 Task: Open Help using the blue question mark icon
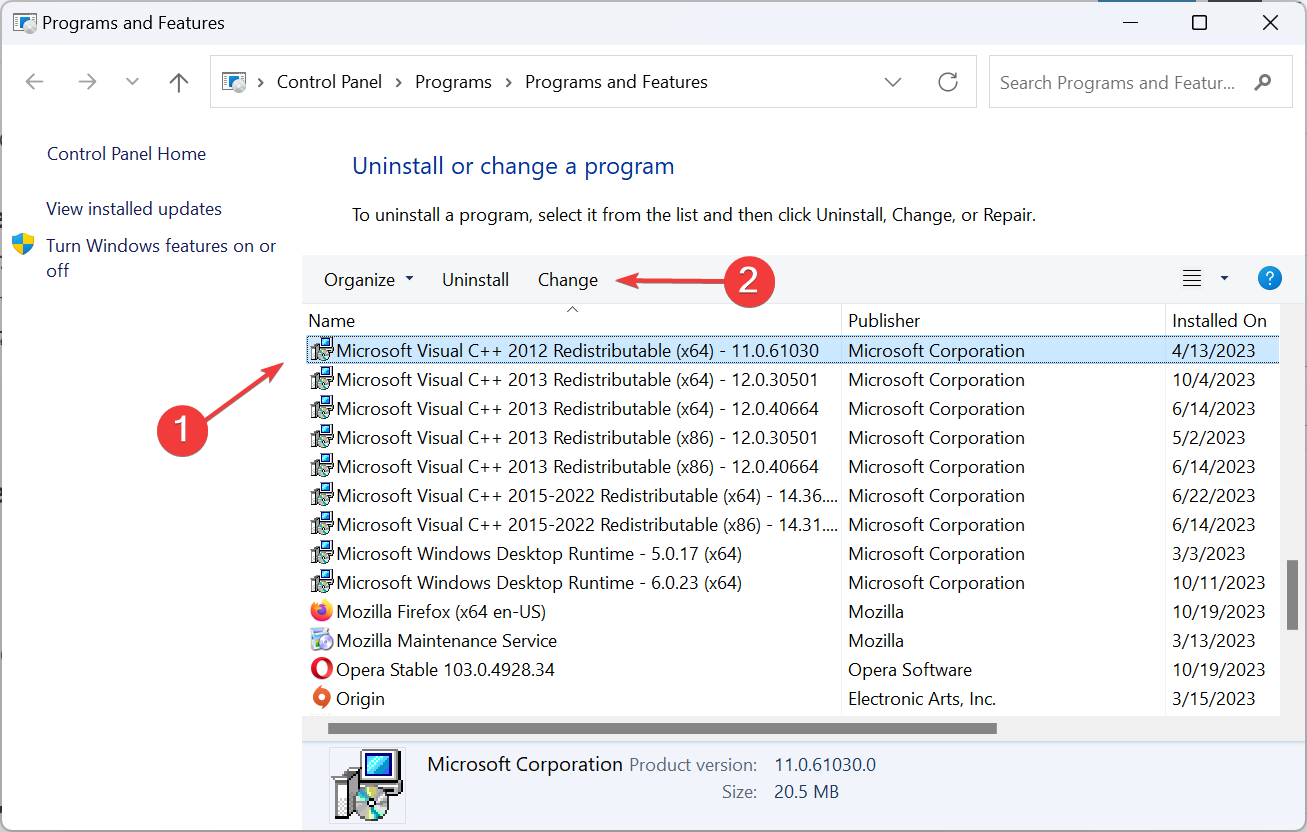pyautogui.click(x=1269, y=278)
